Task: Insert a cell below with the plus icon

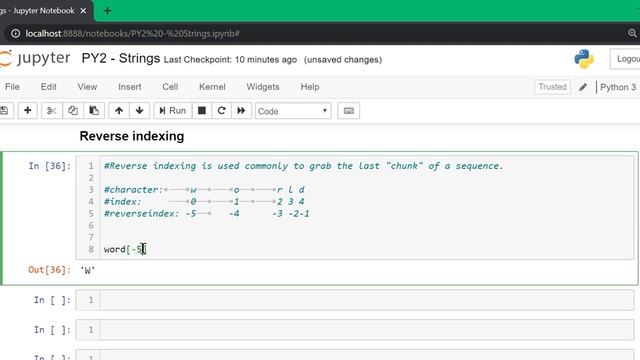Action: 28,111
